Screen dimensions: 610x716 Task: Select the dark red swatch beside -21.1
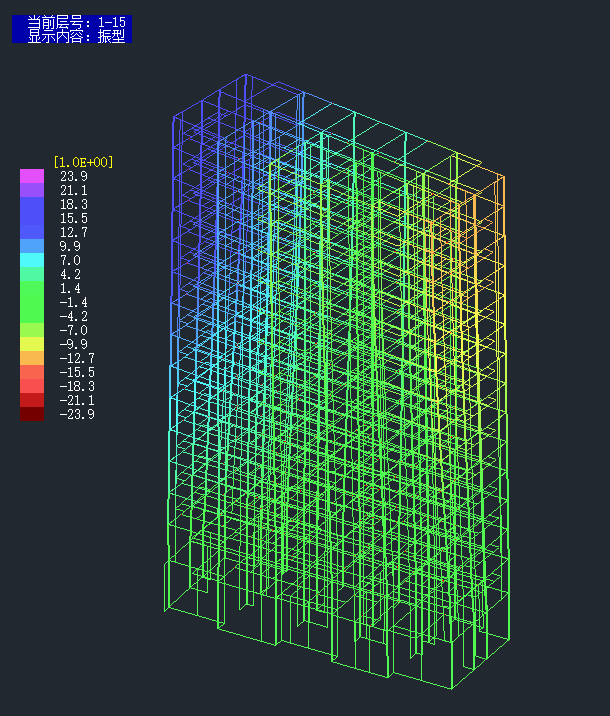(x=32, y=400)
